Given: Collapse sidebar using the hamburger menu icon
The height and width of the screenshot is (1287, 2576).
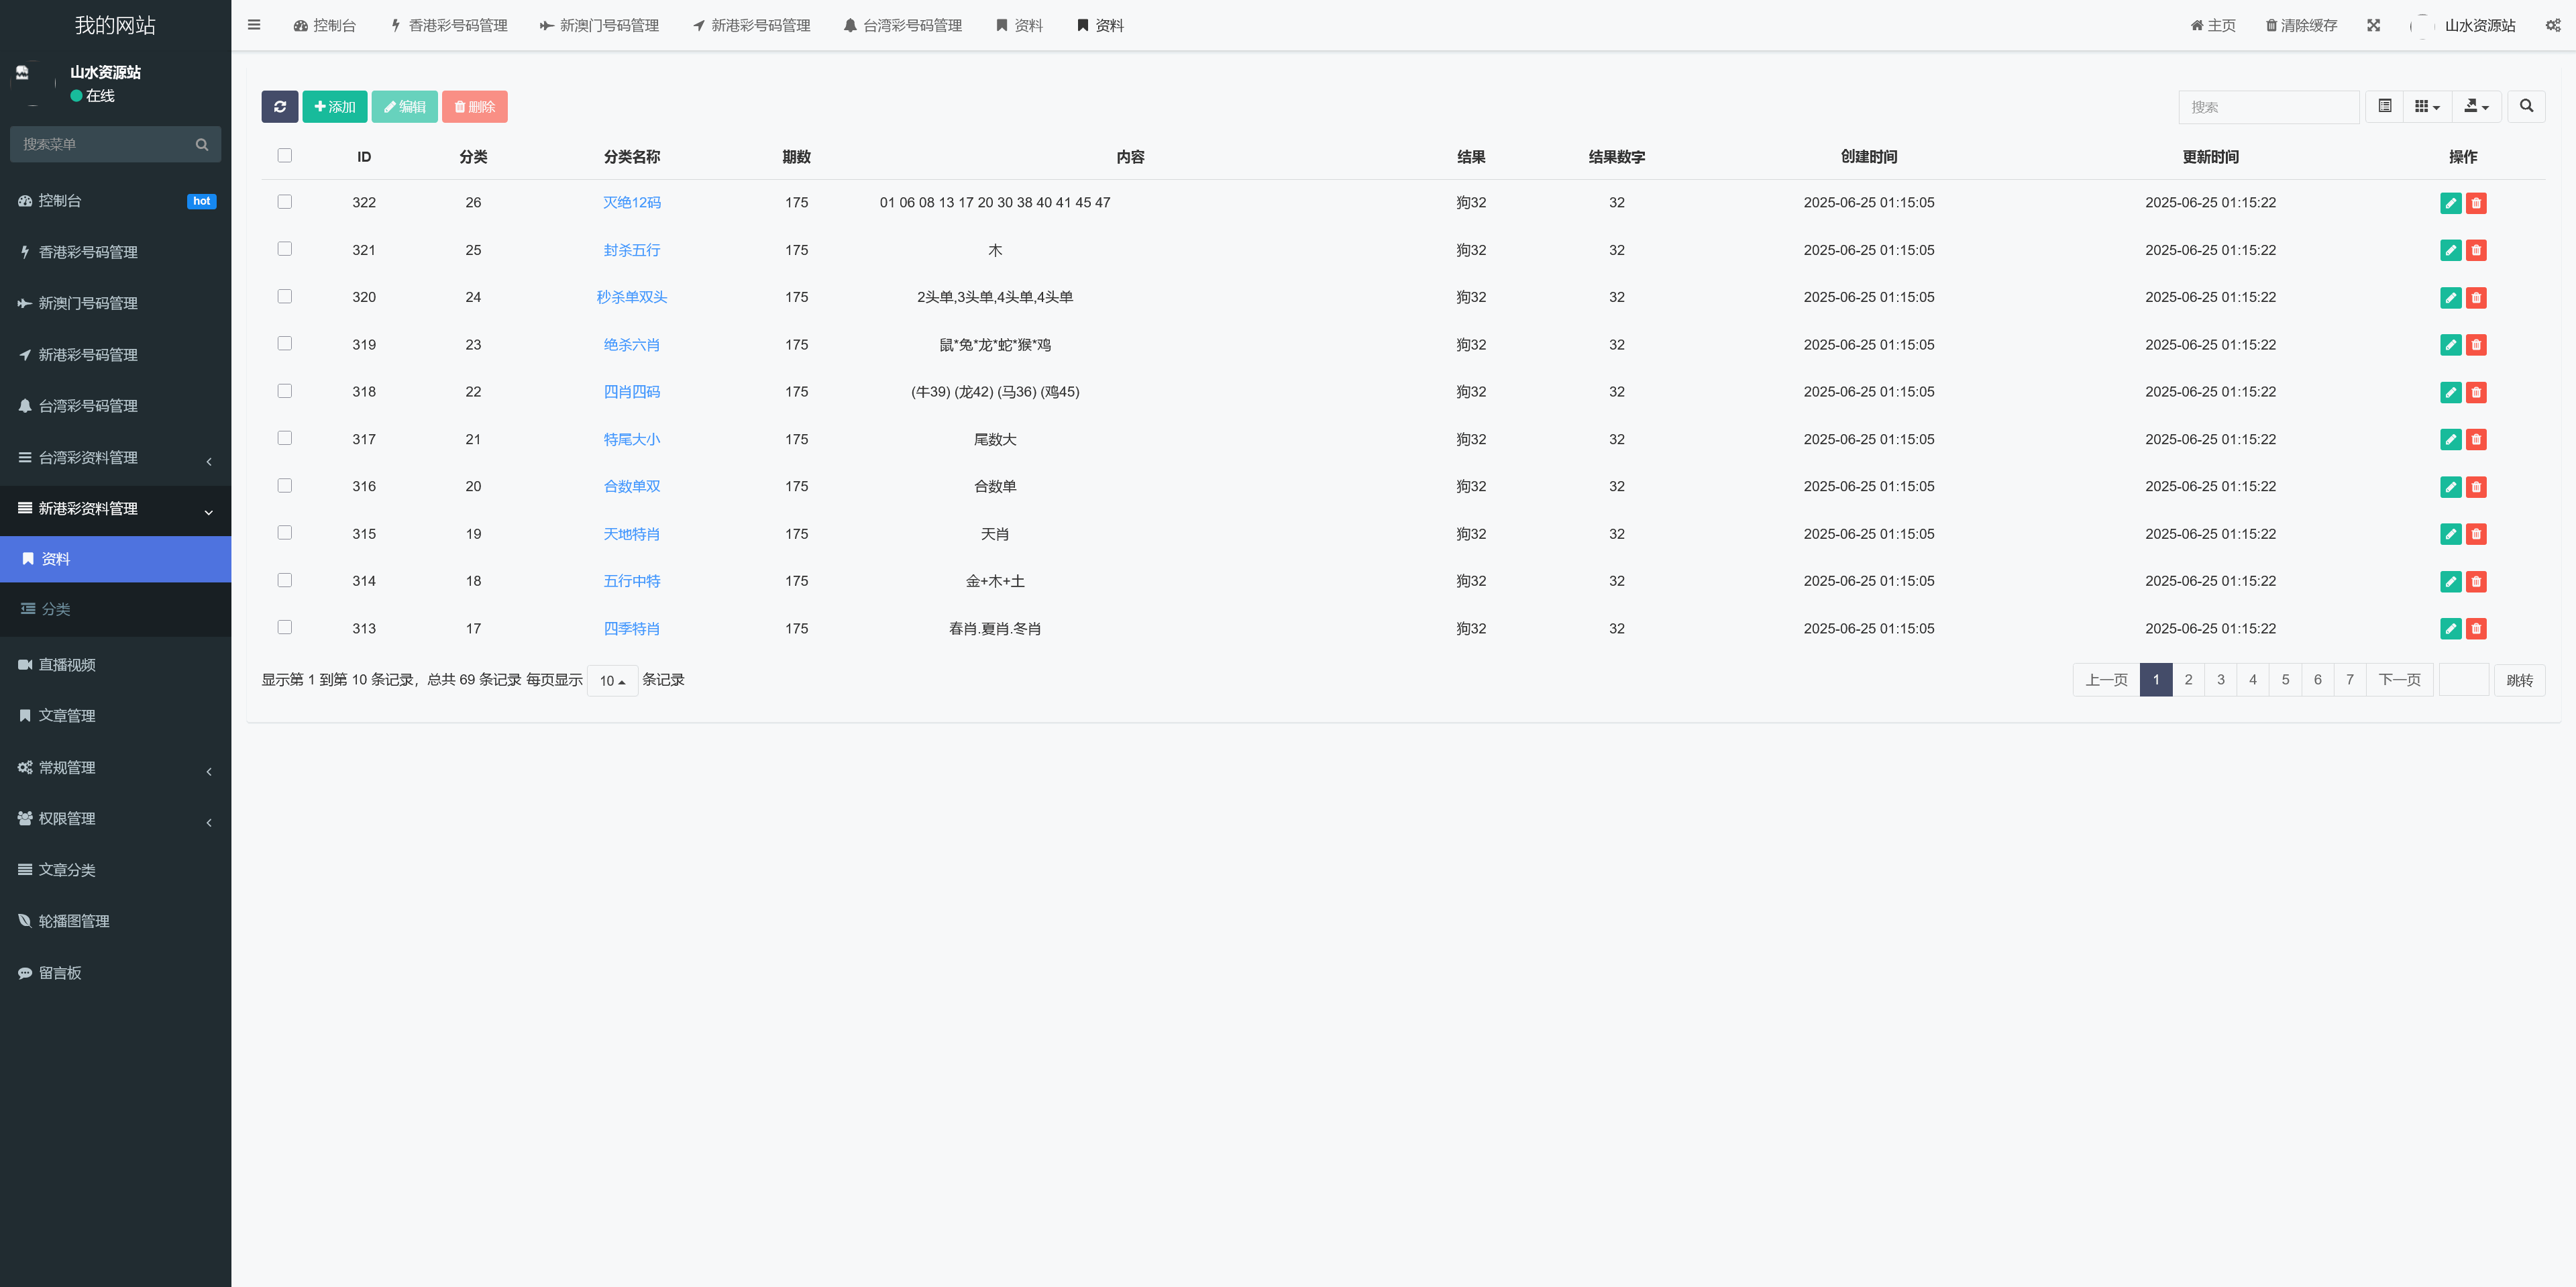Looking at the screenshot, I should (x=254, y=25).
